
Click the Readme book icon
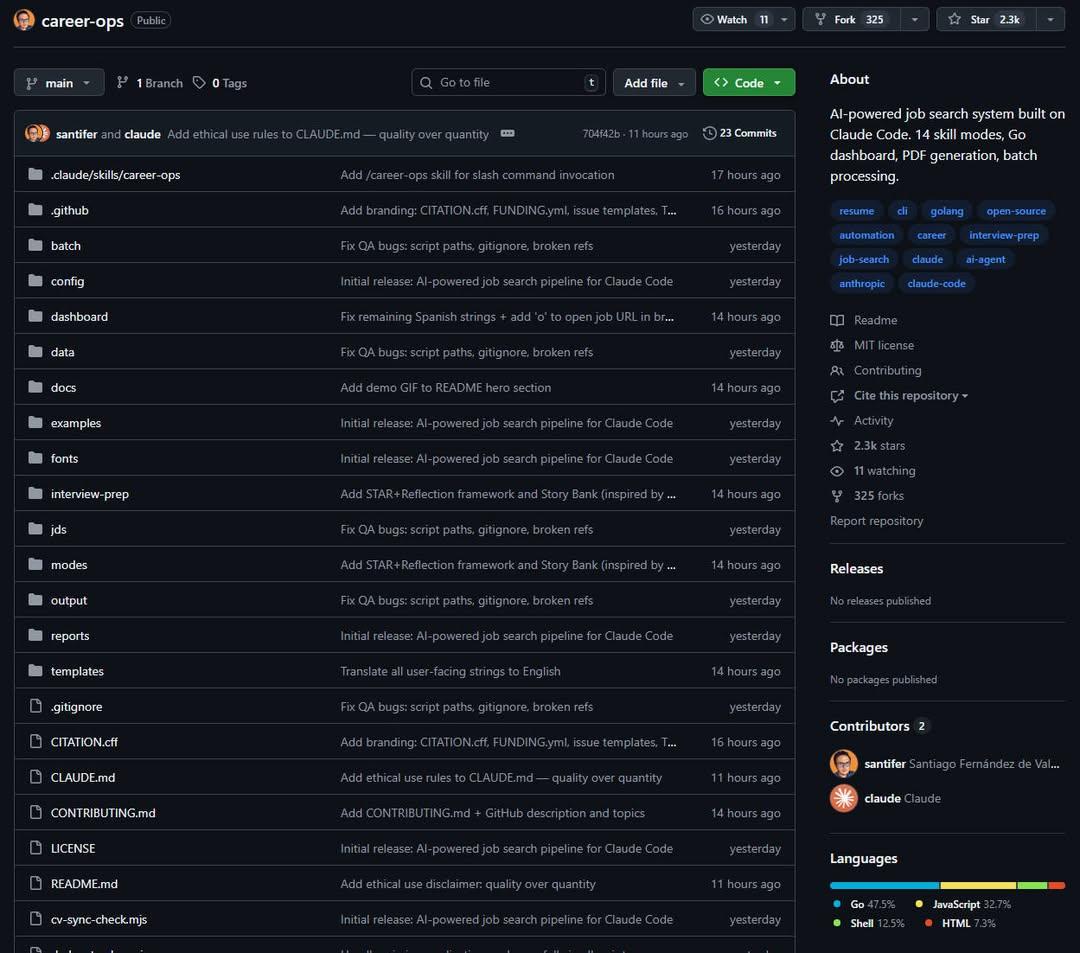(x=837, y=320)
